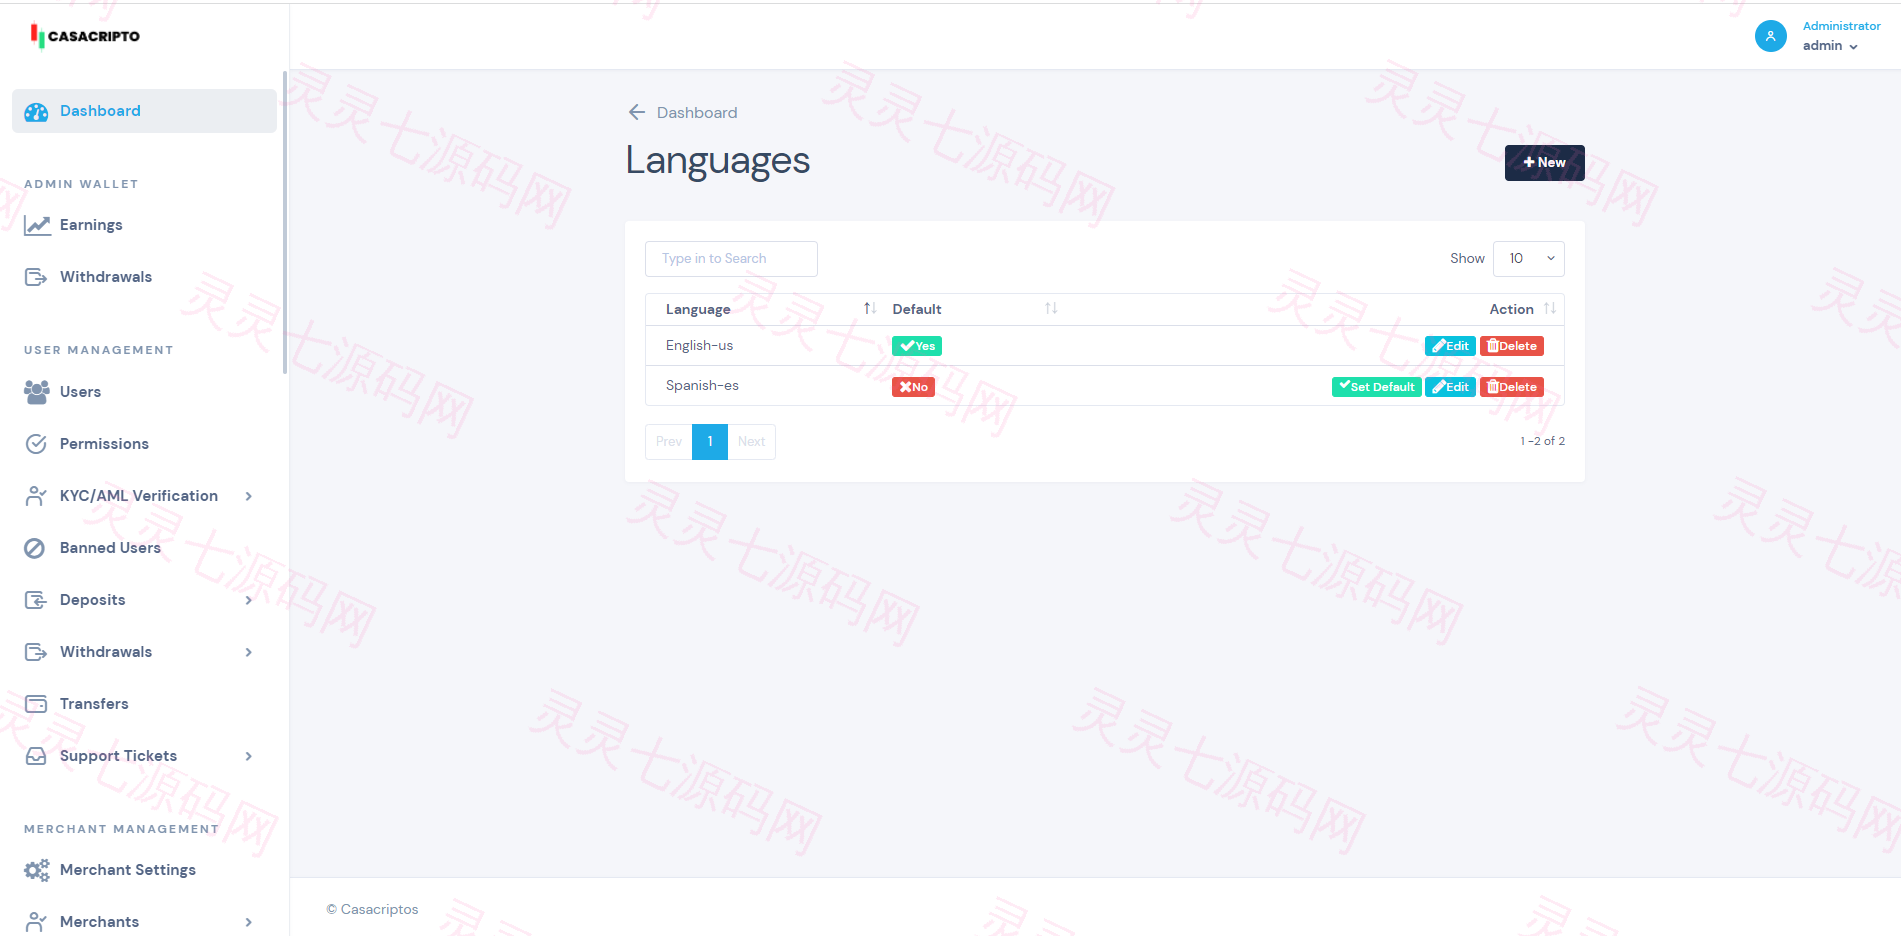Image resolution: width=1901 pixels, height=936 pixels.
Task: Open Dashboard via its gauge icon
Action: point(36,112)
